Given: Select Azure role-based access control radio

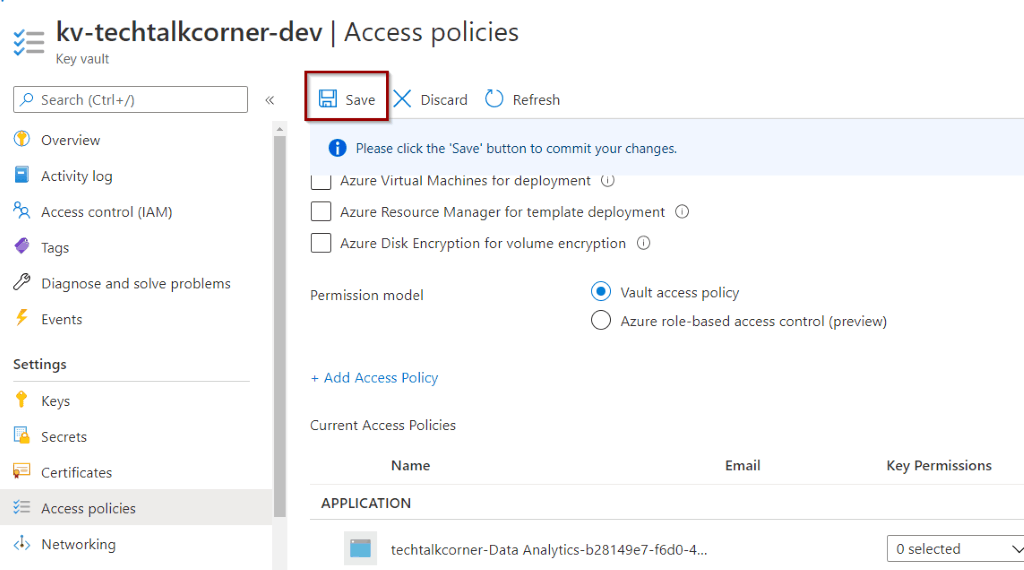Looking at the screenshot, I should (x=601, y=321).
